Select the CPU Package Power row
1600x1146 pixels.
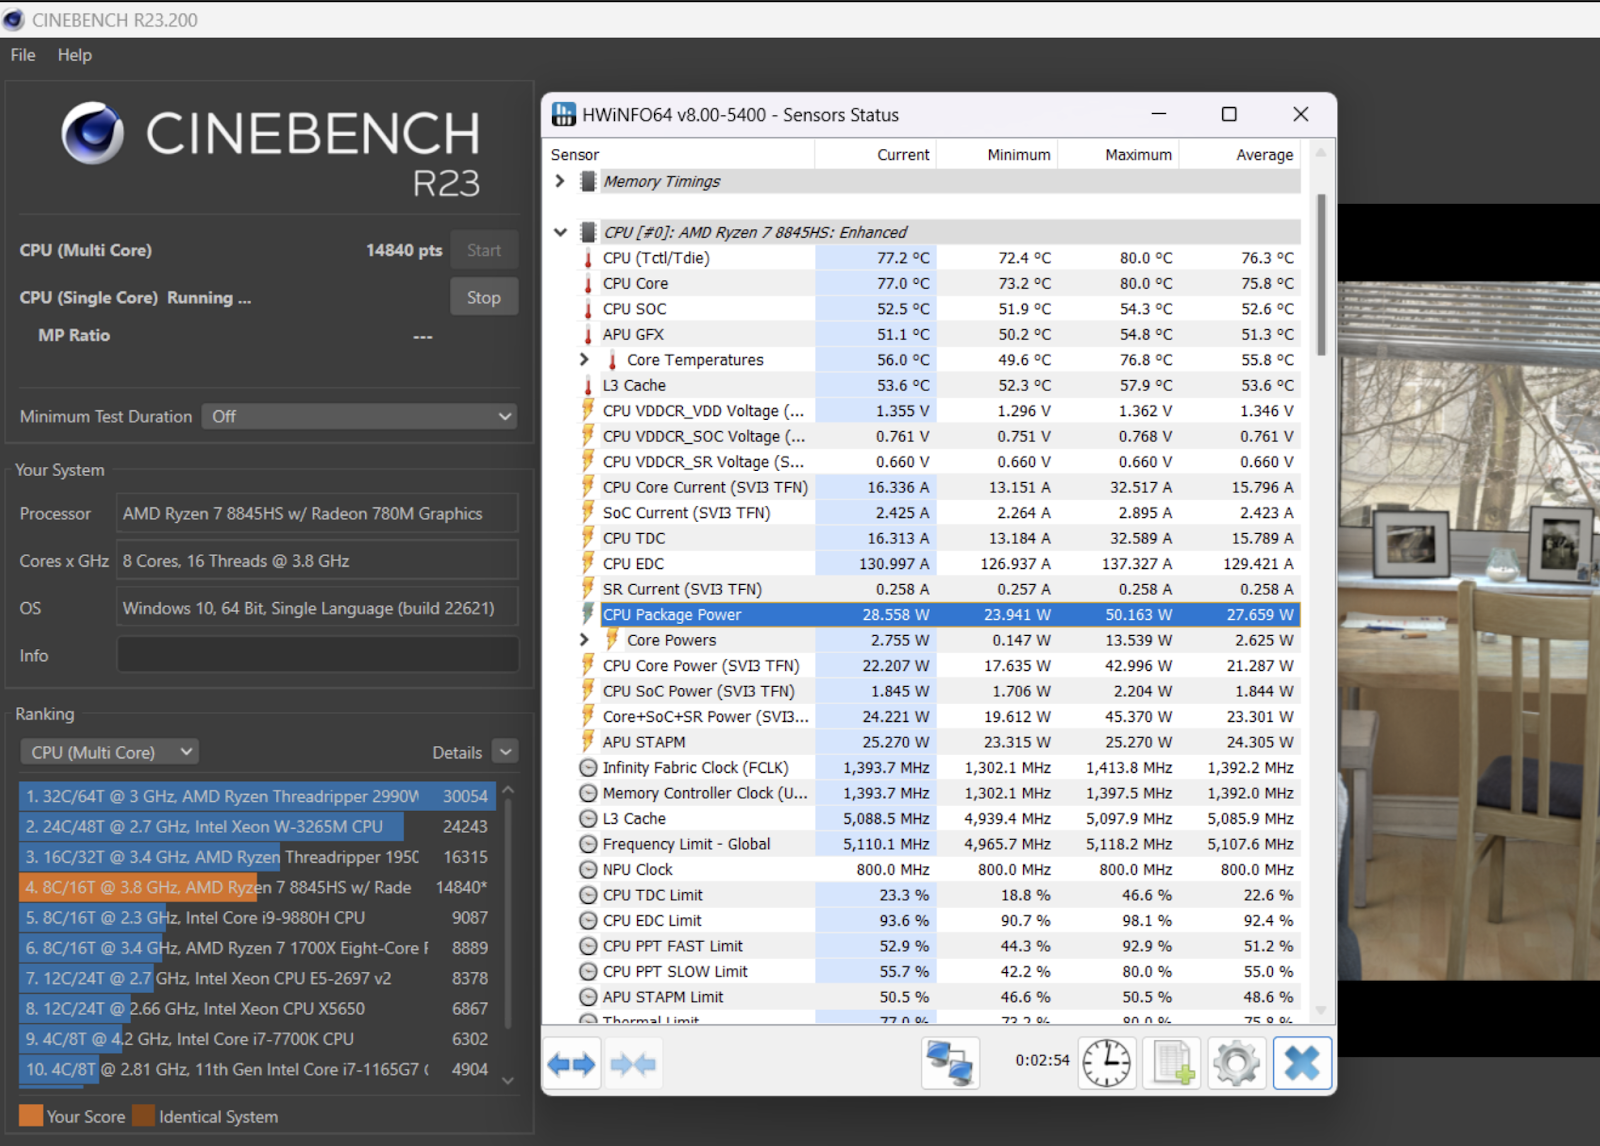[x=950, y=614]
